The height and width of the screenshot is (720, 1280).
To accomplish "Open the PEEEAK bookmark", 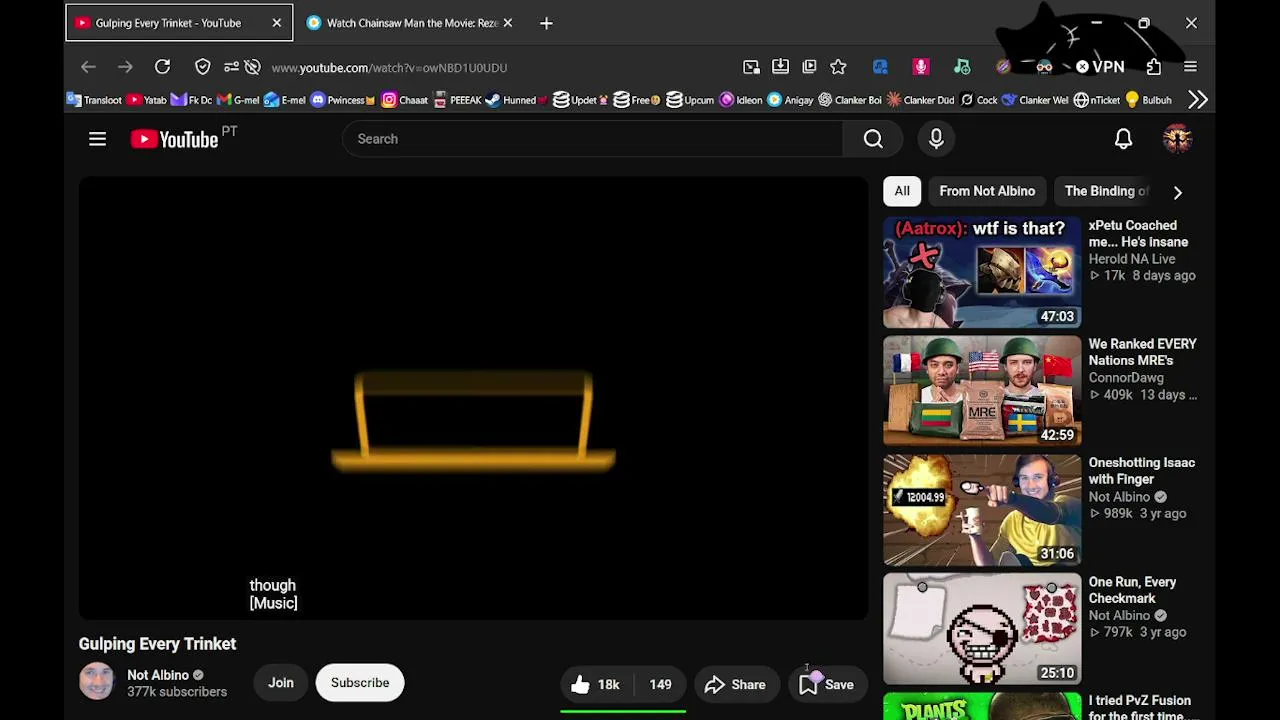I will 457,100.
